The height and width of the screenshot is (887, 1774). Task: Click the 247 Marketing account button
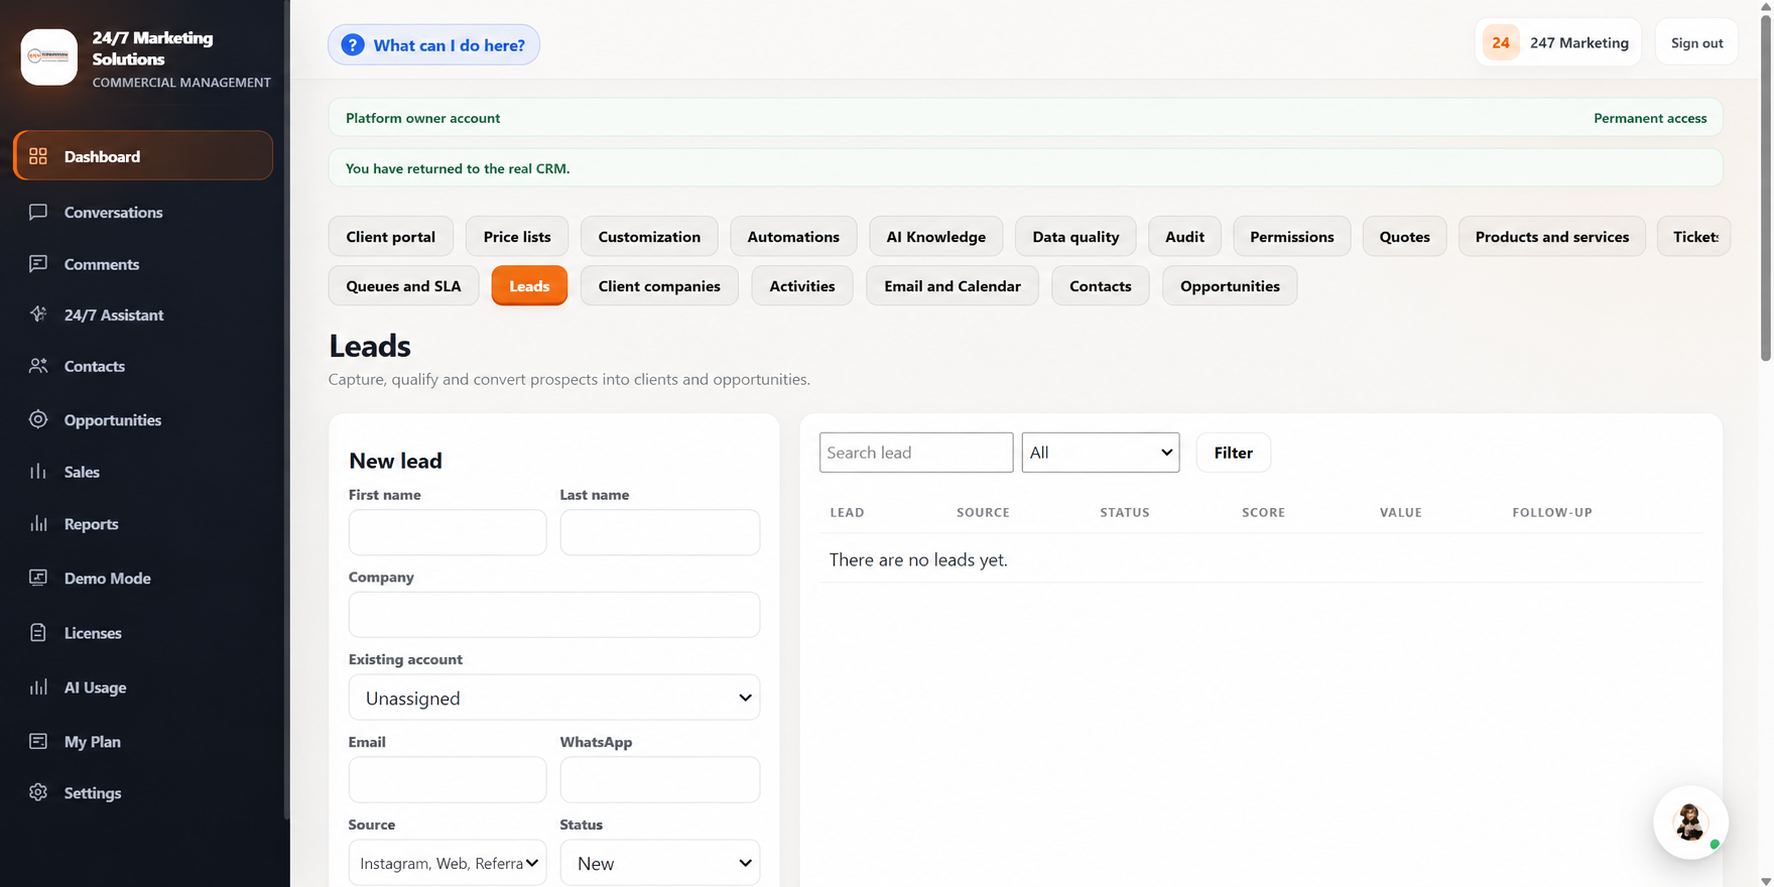[x=1558, y=43]
